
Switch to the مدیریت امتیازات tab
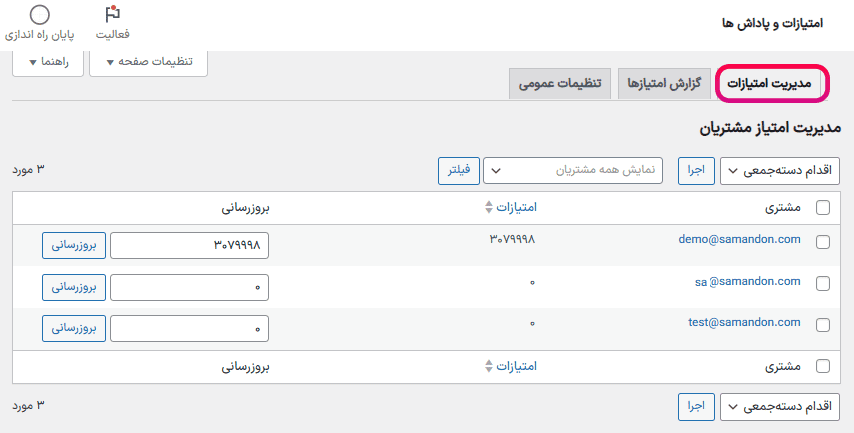tap(770, 83)
